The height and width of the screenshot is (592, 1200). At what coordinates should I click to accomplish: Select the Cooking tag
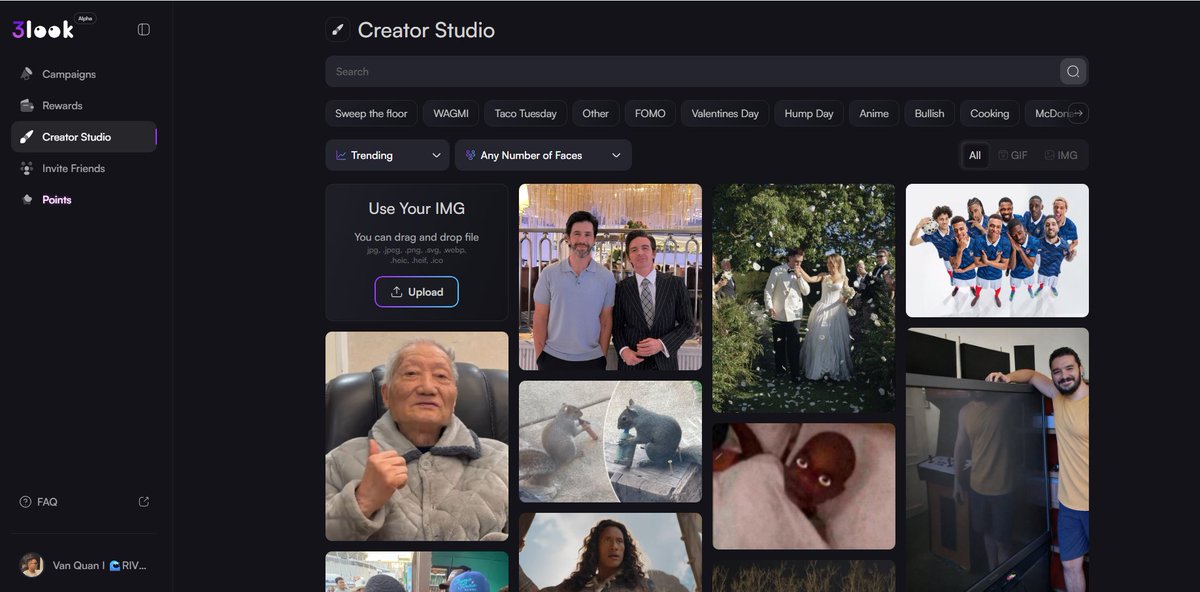(990, 113)
